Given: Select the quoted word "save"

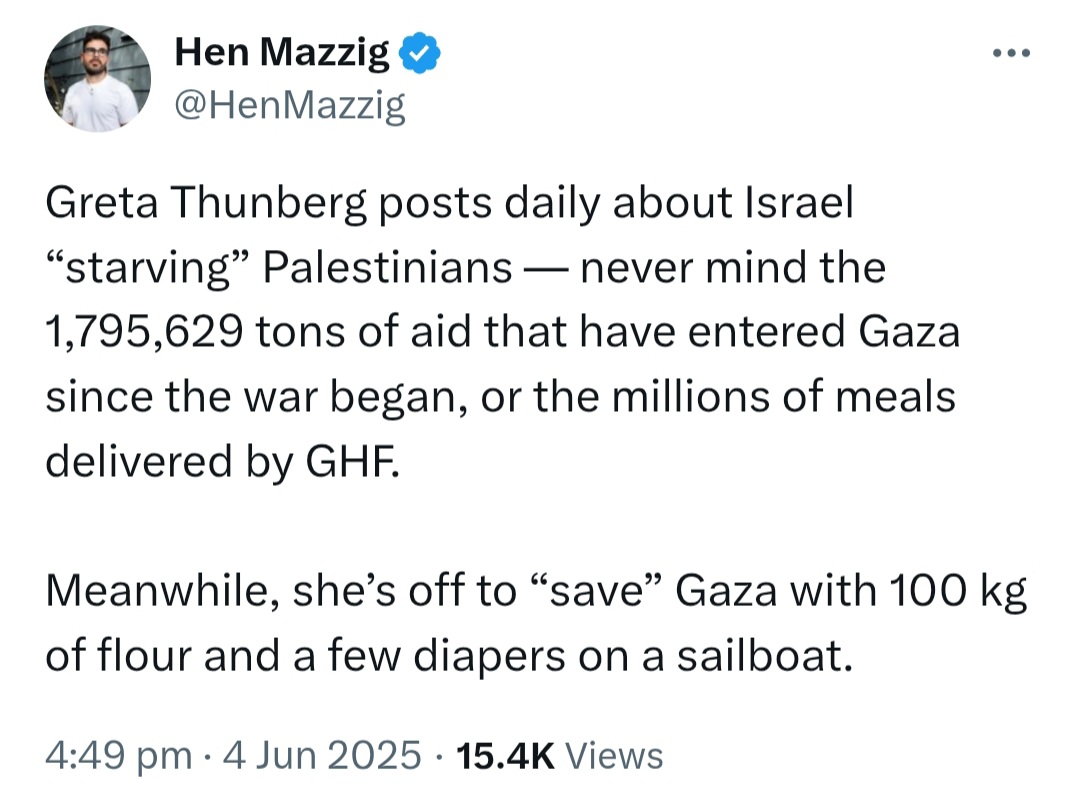Looking at the screenshot, I should 597,591.
